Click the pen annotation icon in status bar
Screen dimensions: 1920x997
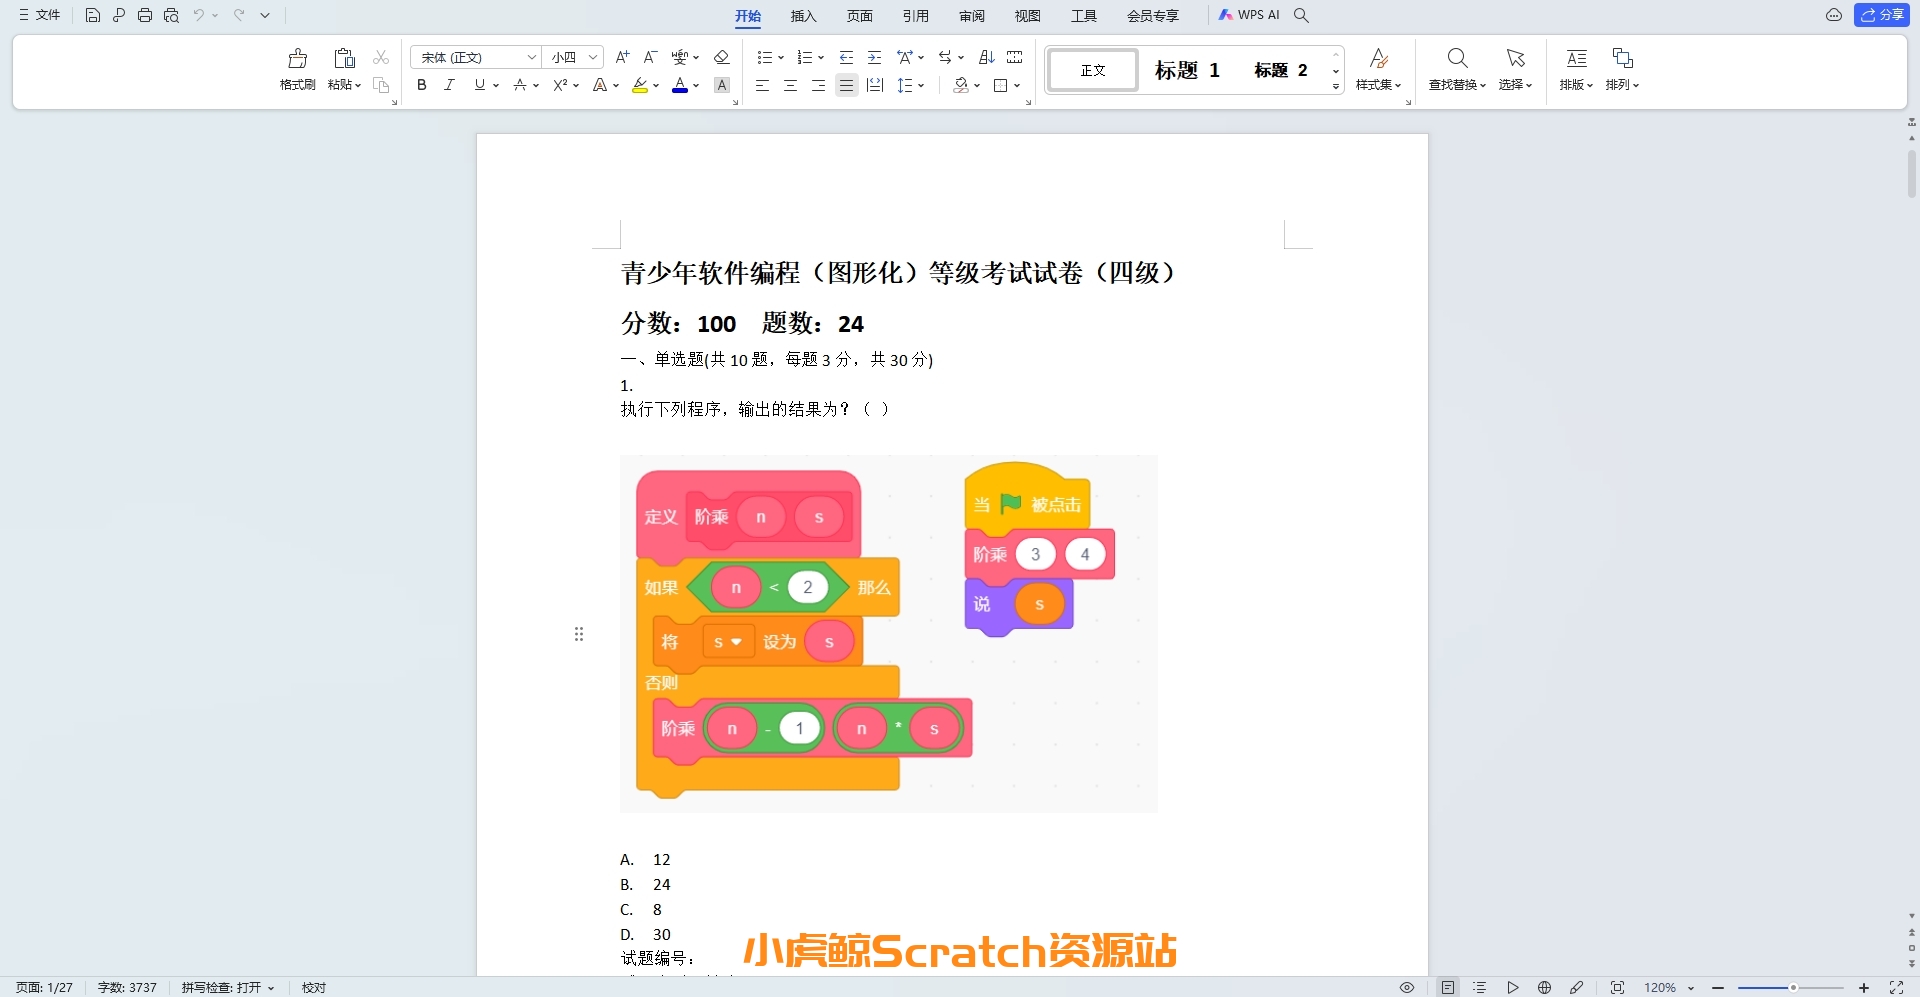(1576, 987)
